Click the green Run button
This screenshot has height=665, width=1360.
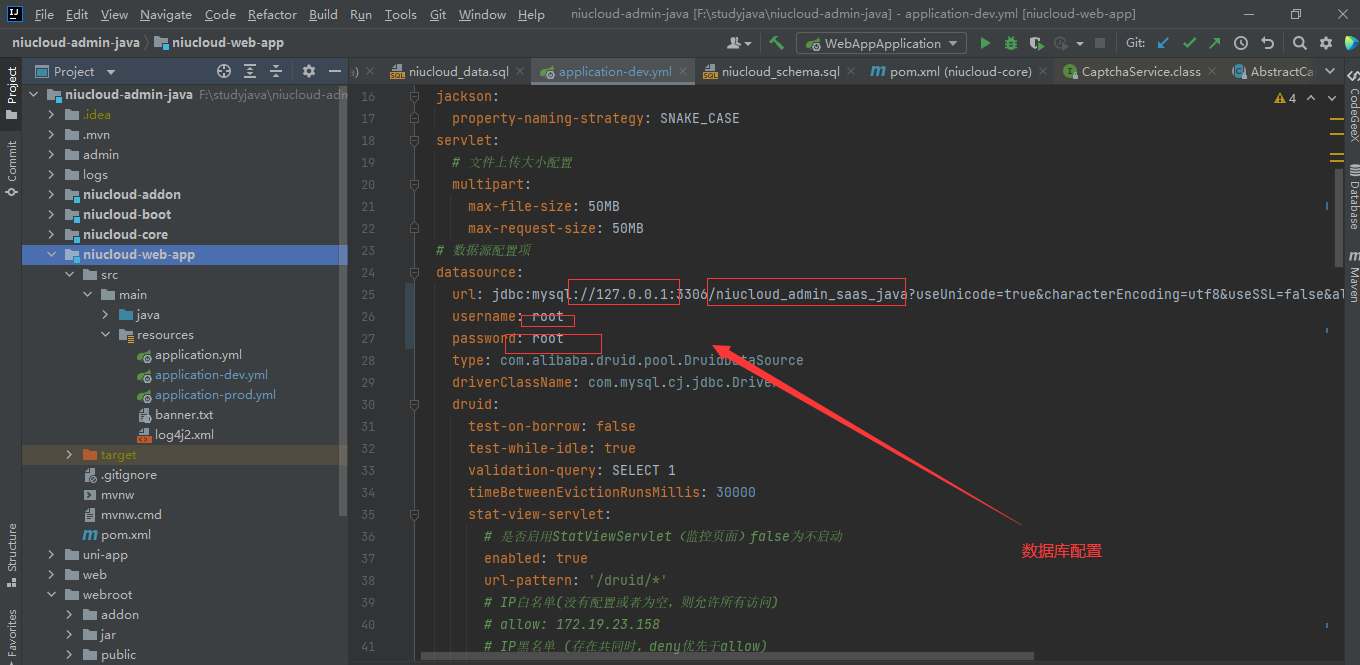pos(985,43)
